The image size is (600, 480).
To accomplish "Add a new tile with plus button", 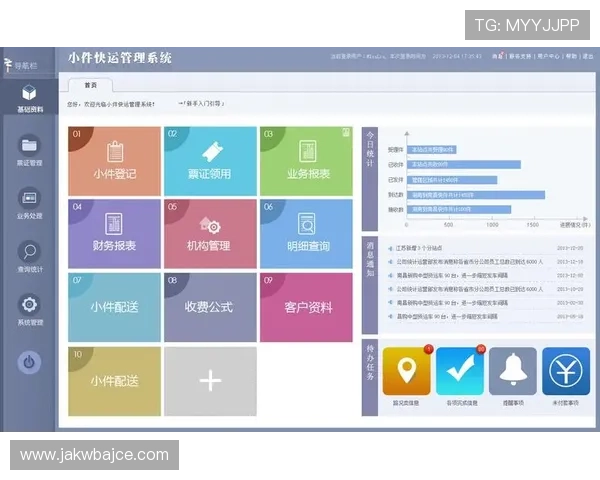I will coord(210,381).
